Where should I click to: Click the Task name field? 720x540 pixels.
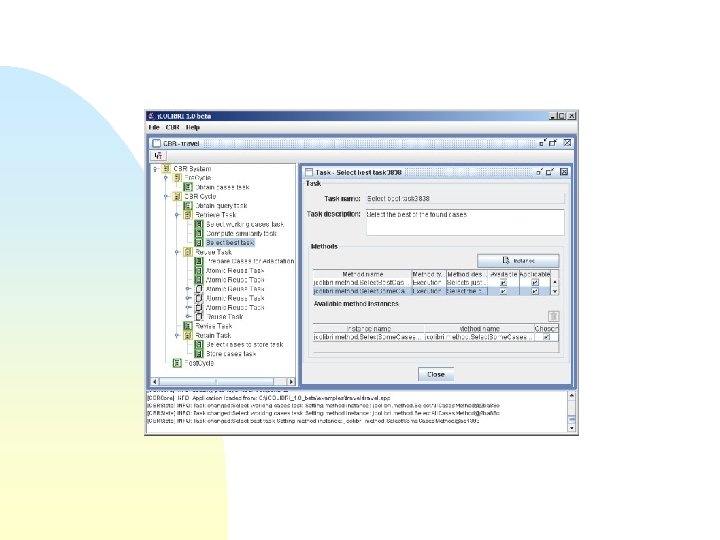(465, 198)
